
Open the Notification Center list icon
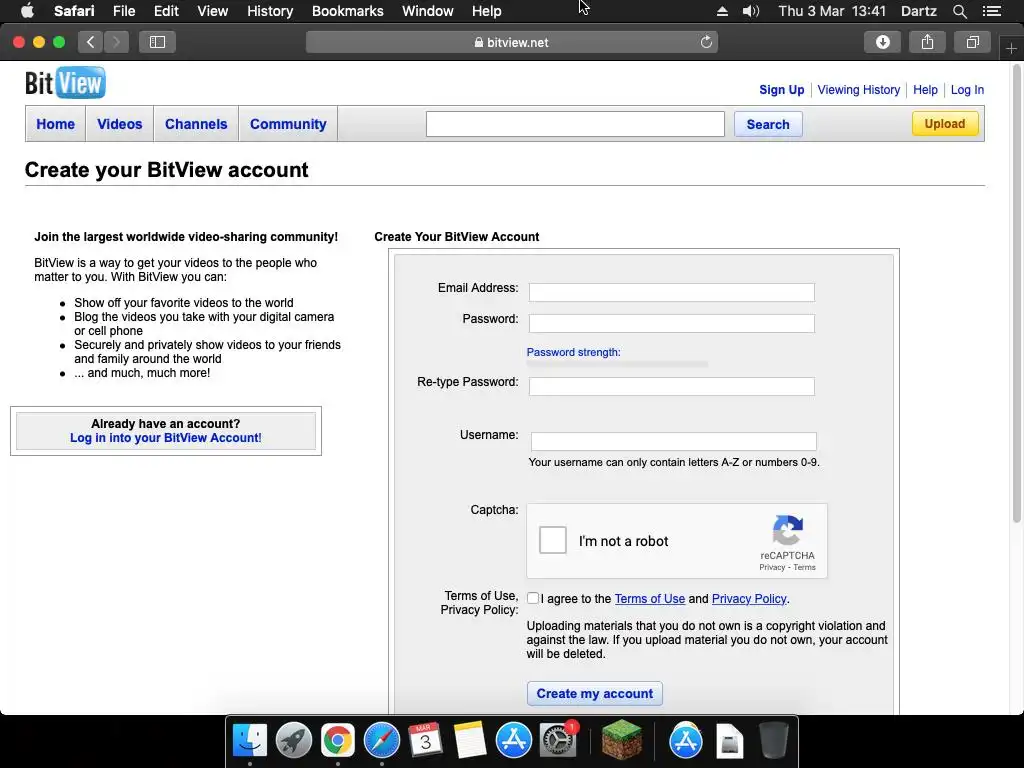pyautogui.click(x=992, y=11)
